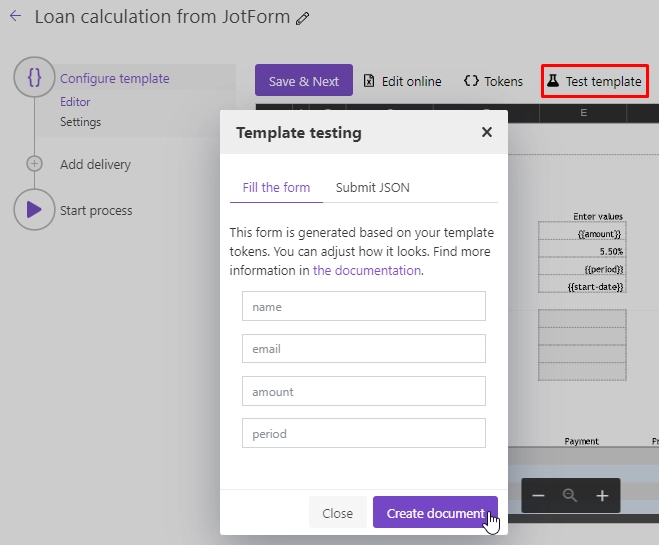Zoom out with the minus icon

(x=538, y=496)
